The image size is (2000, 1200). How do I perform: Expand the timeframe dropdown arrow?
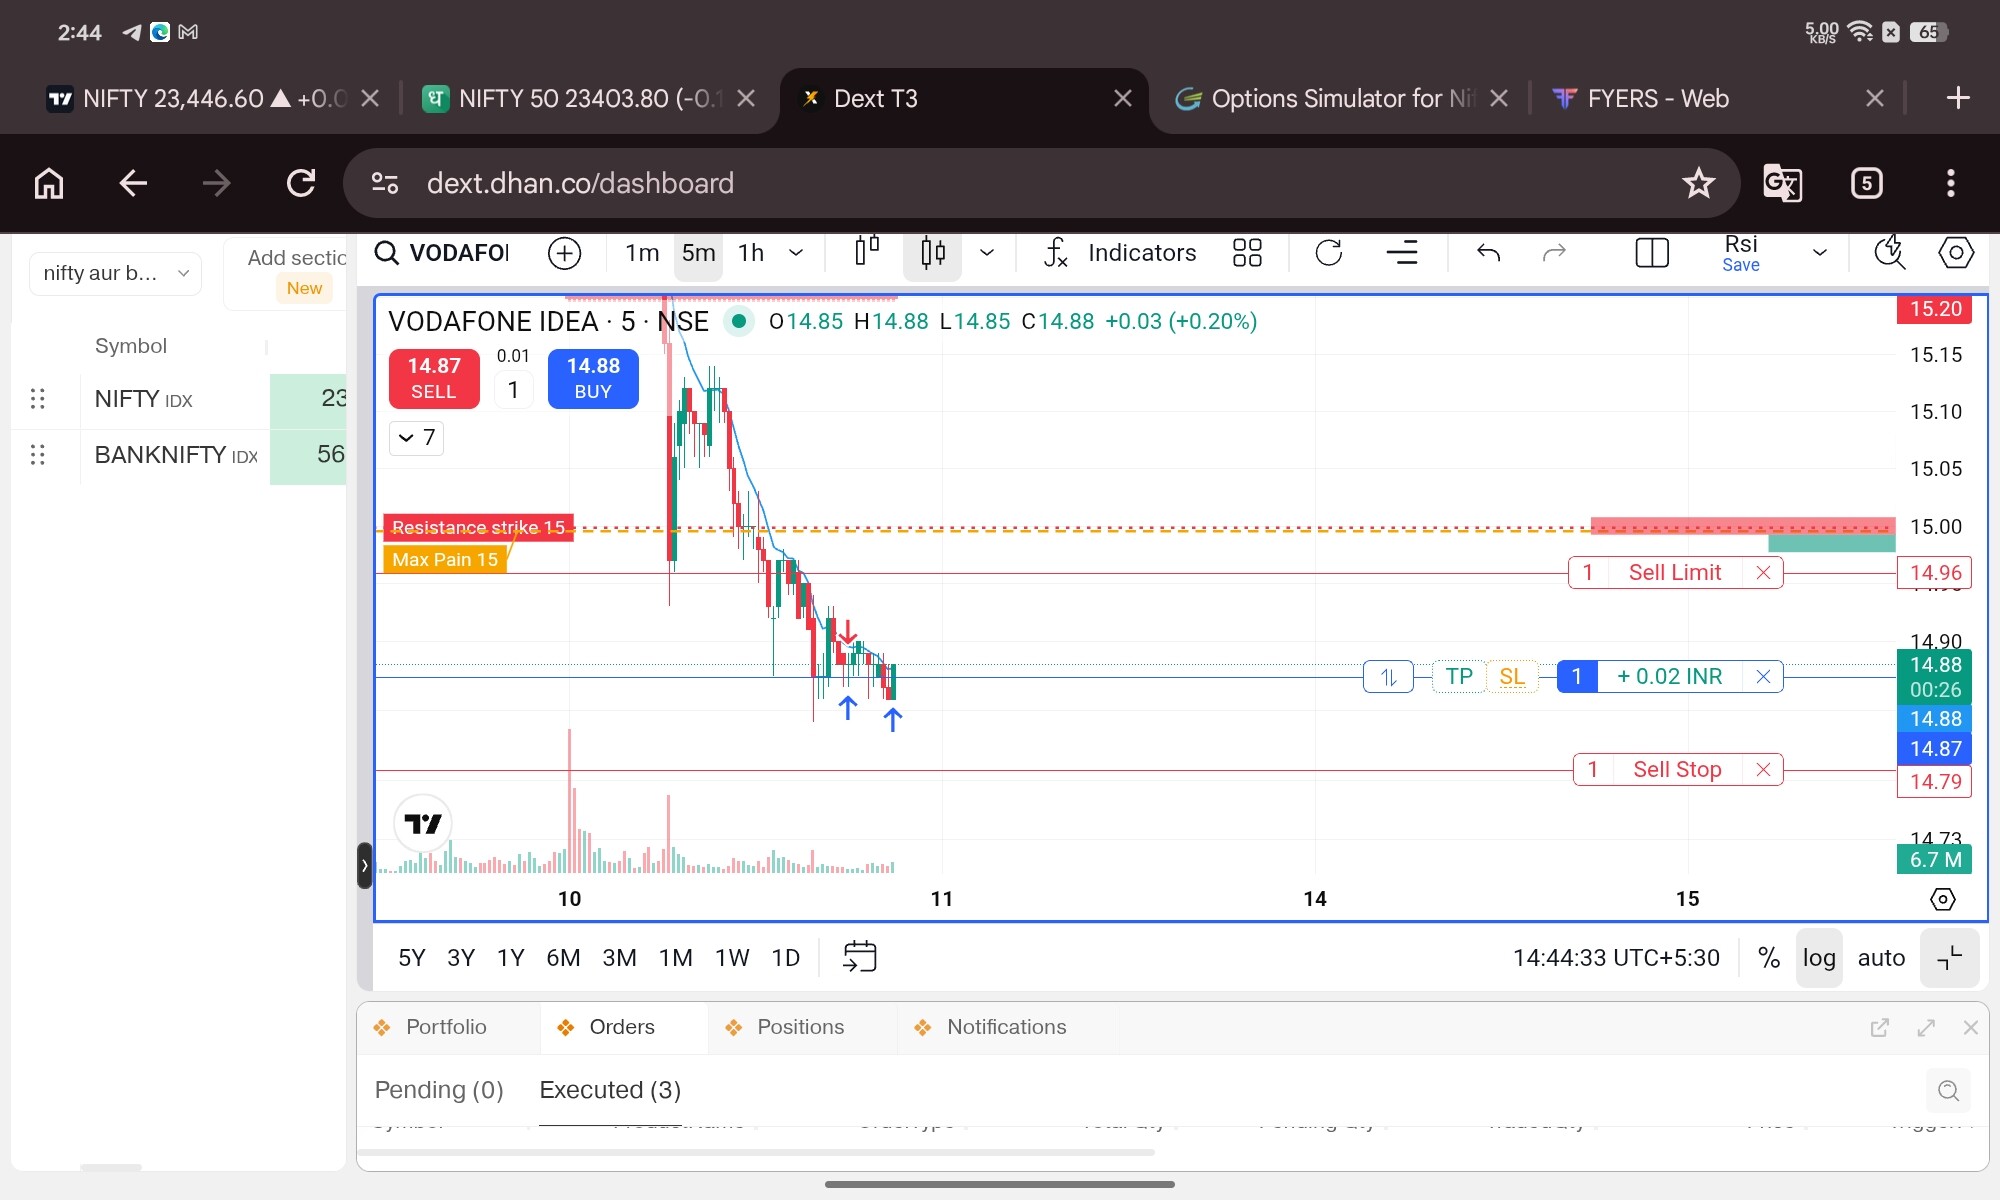tap(796, 253)
